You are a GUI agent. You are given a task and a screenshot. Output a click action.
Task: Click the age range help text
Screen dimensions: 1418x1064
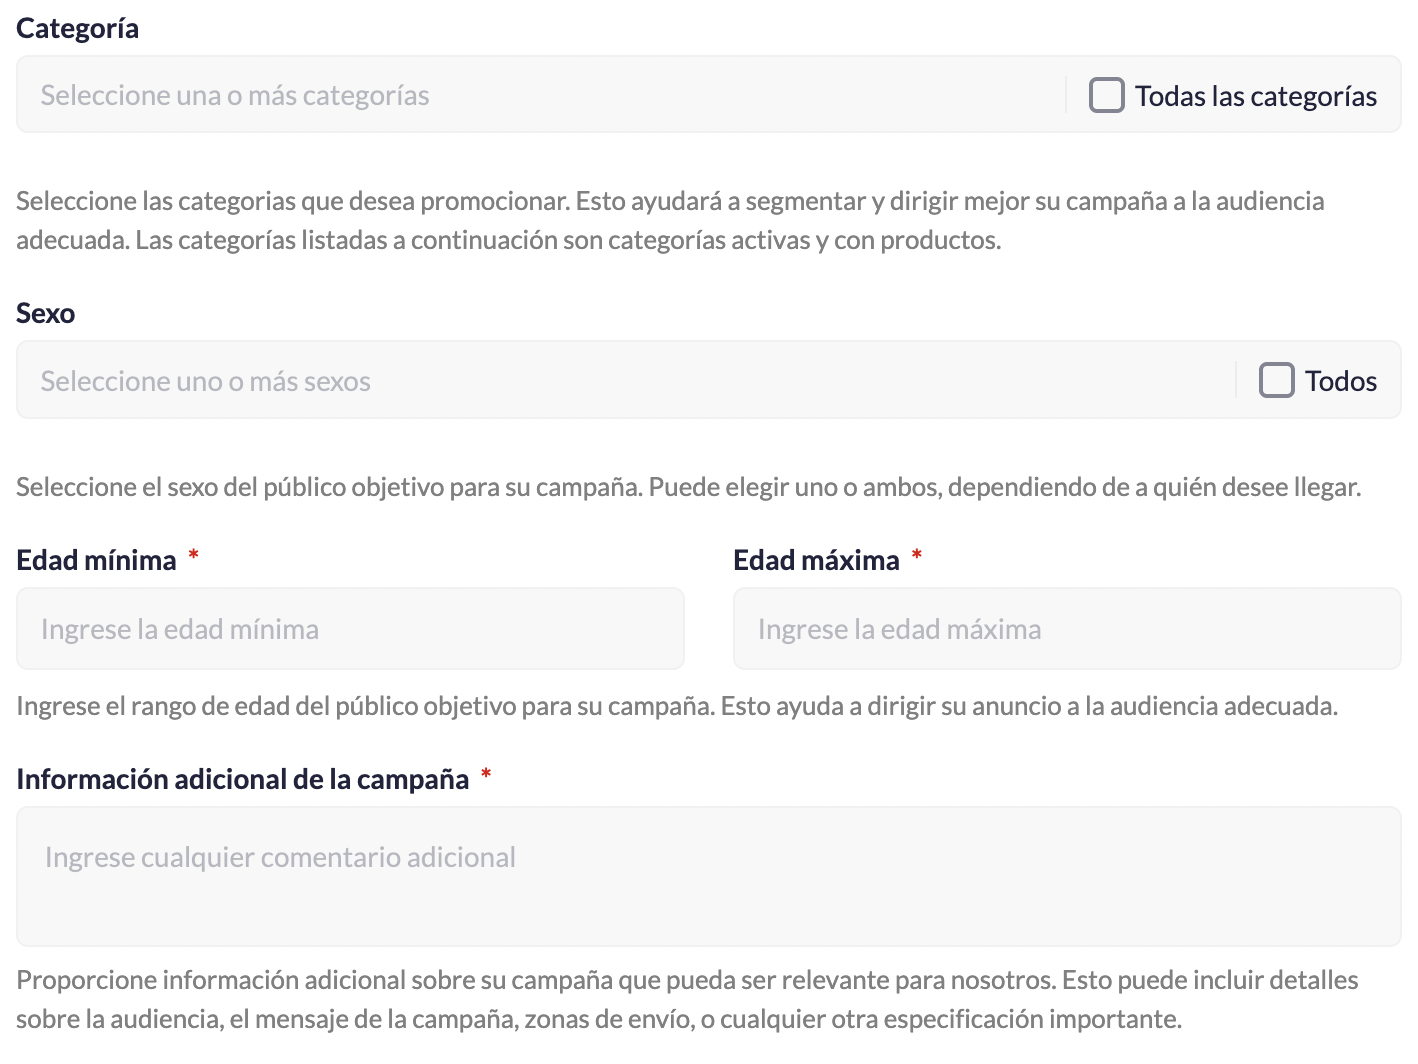click(676, 706)
